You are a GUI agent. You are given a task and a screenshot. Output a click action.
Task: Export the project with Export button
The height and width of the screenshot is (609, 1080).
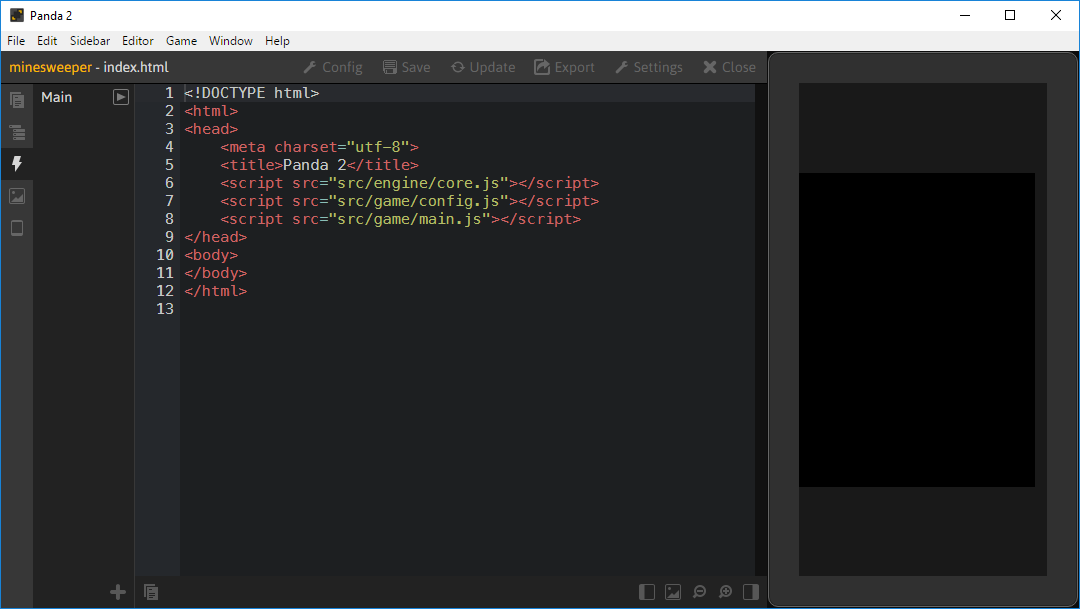pos(564,68)
